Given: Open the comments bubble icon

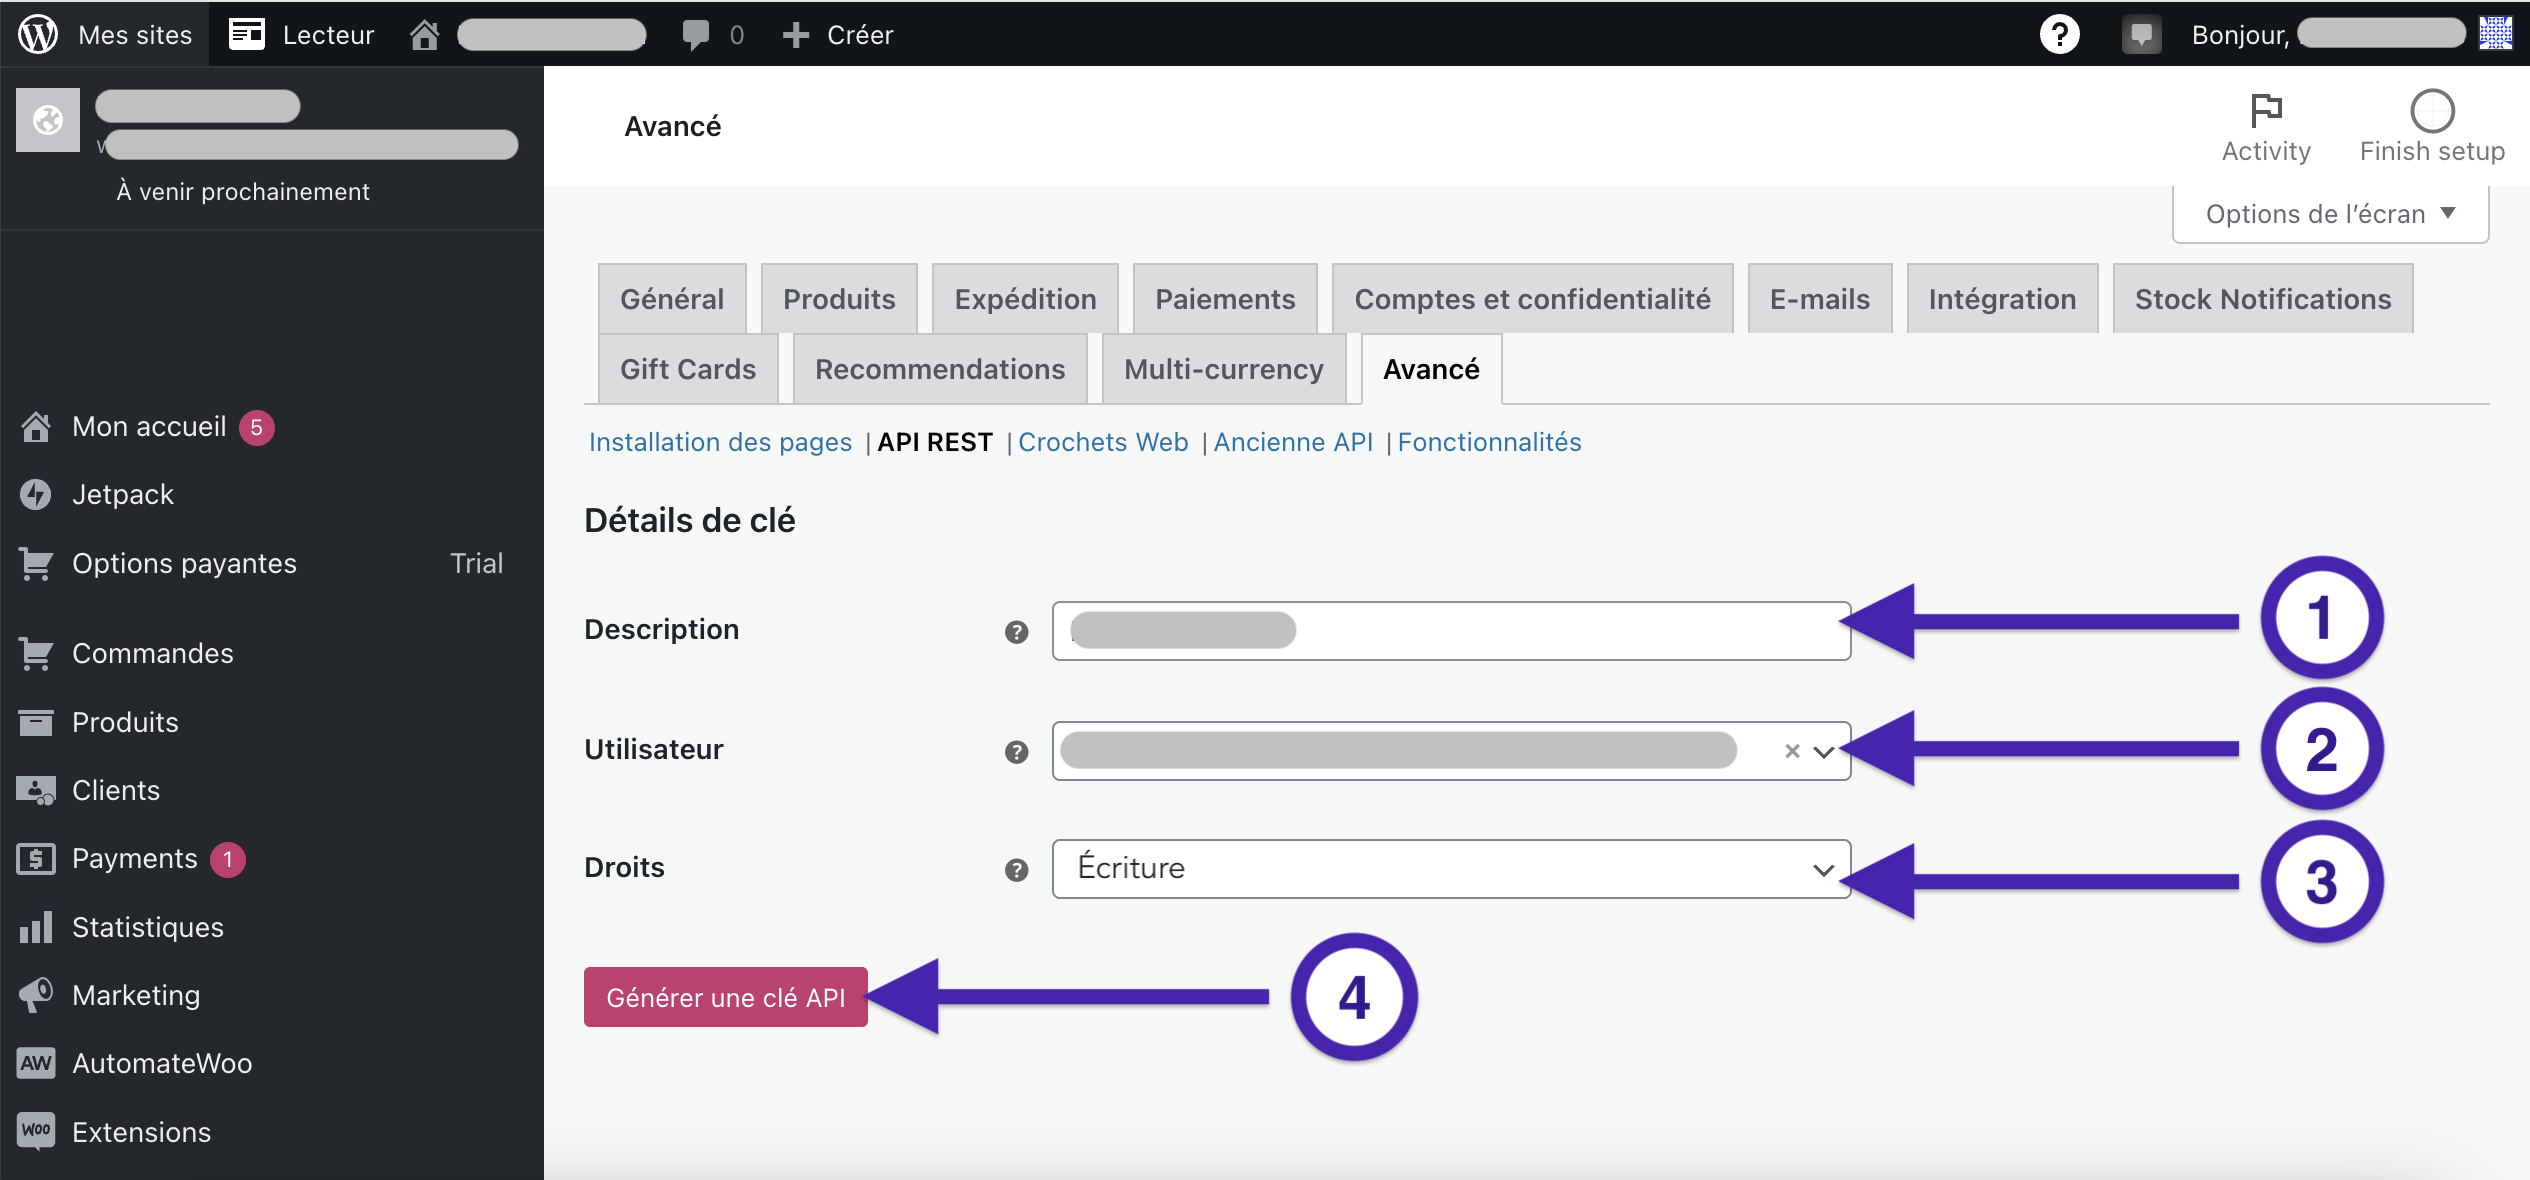Looking at the screenshot, I should pos(695,35).
